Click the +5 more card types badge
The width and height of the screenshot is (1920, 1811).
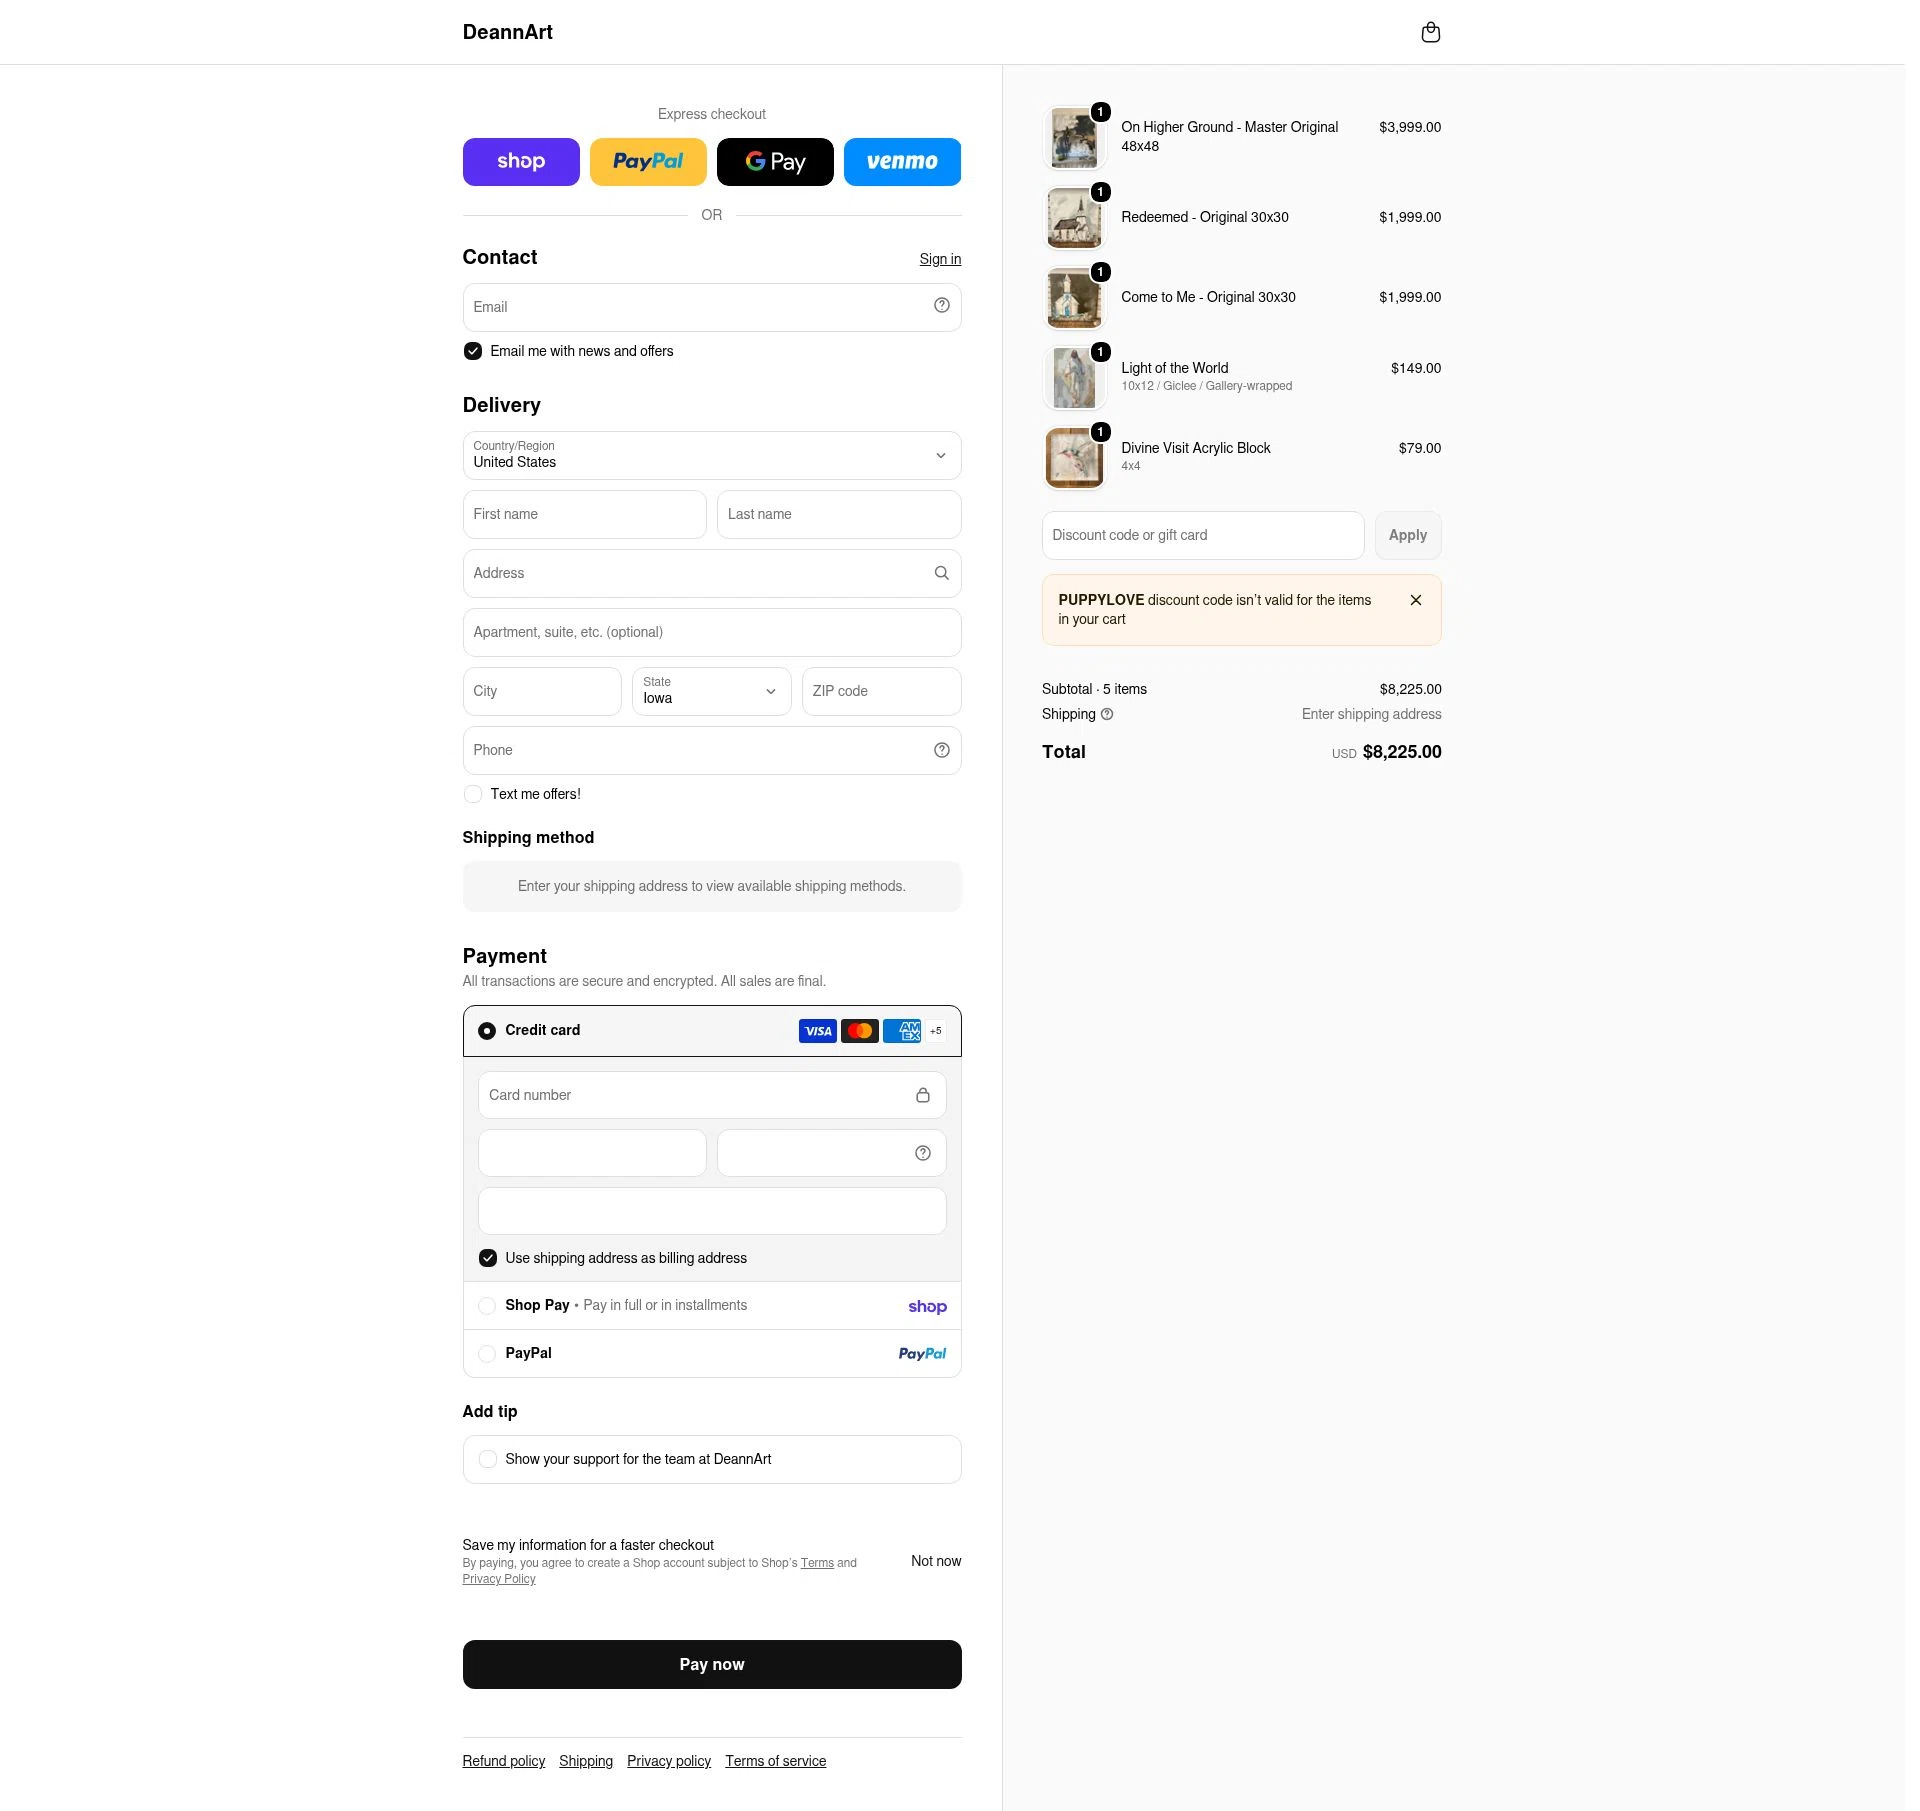point(936,1031)
